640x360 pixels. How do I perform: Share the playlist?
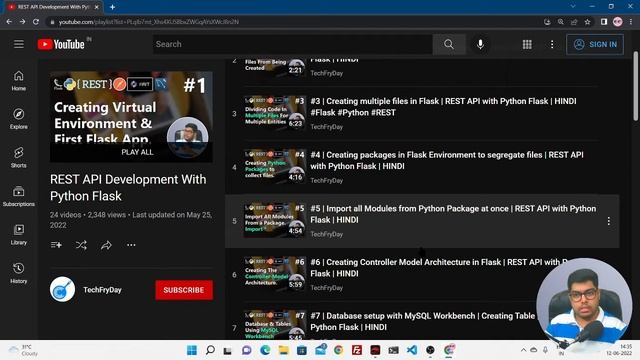[106, 245]
